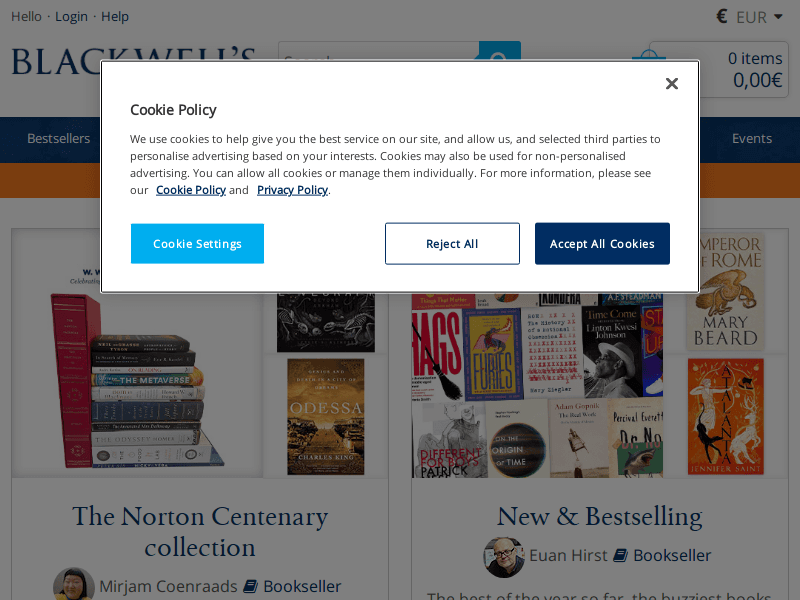Open Cookie Settings

[x=197, y=244]
